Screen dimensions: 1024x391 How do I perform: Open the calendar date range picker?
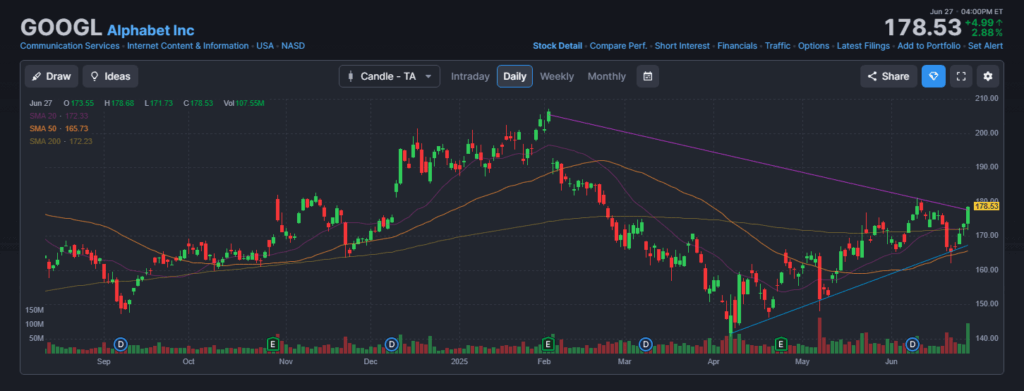[x=648, y=76]
